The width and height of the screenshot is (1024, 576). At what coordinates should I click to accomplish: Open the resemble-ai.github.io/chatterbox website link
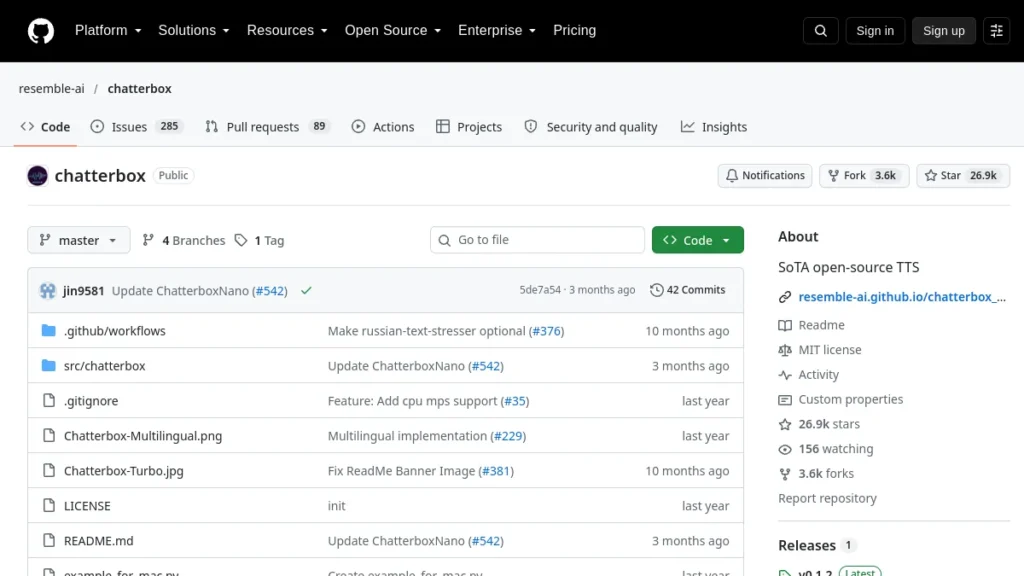(902, 297)
